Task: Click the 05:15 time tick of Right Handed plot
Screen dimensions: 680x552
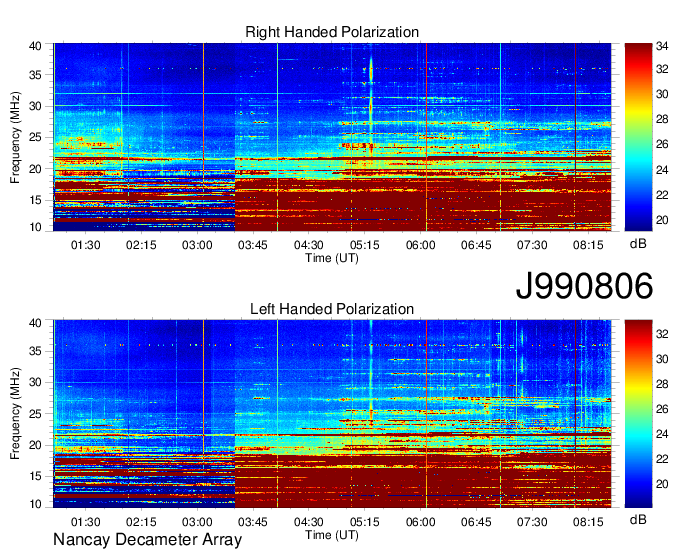Action: click(x=364, y=245)
